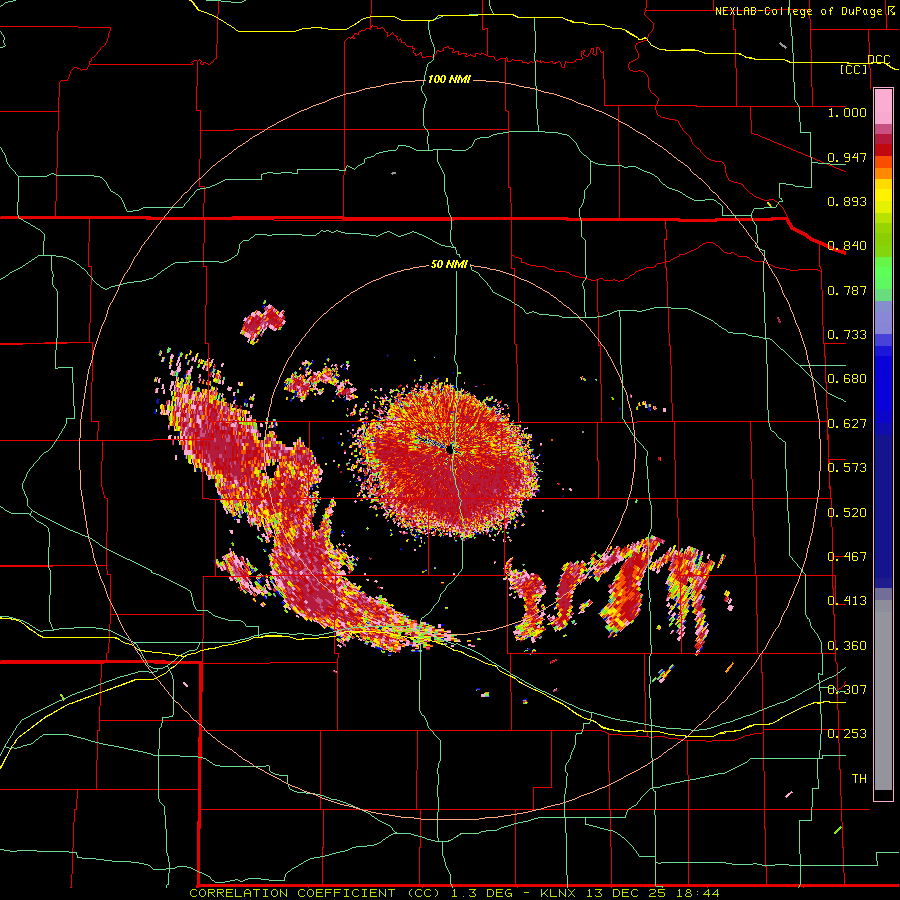The height and width of the screenshot is (900, 900).
Task: Select the 0.893 scale value
Action: pyautogui.click(x=847, y=201)
